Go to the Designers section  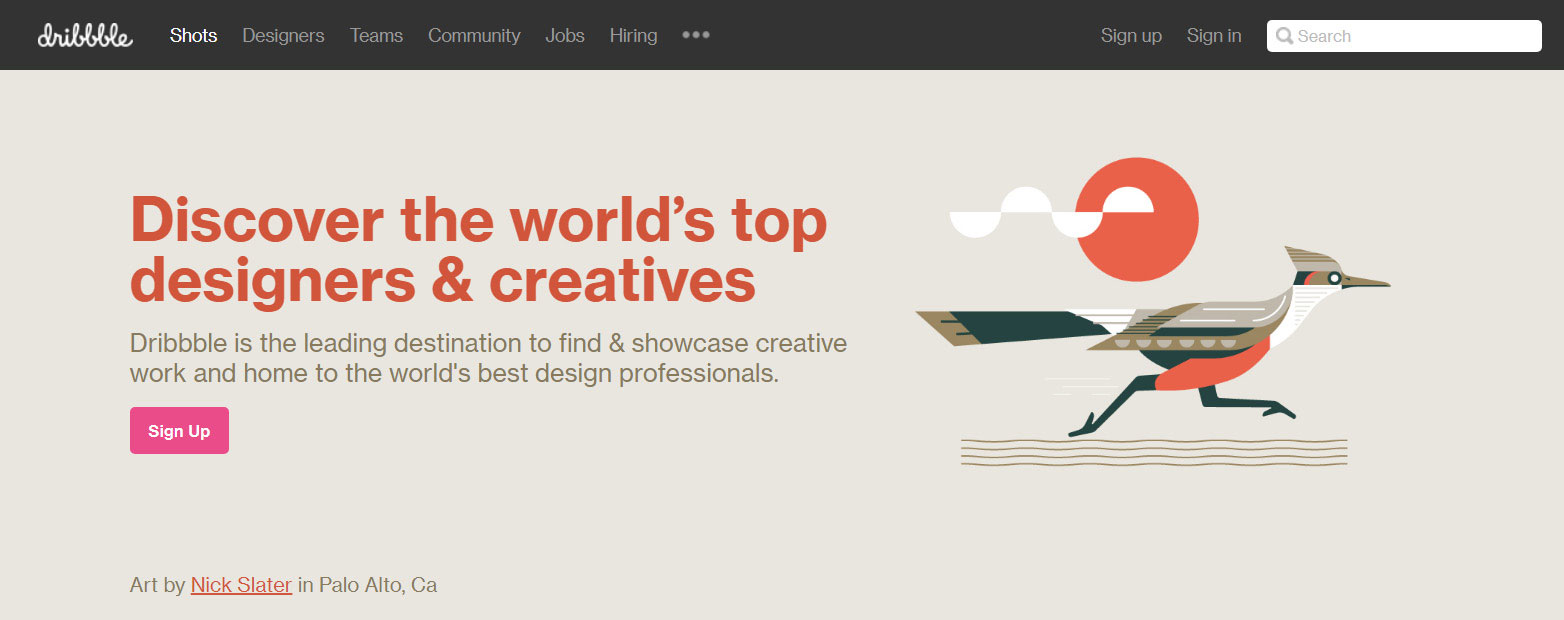(283, 36)
